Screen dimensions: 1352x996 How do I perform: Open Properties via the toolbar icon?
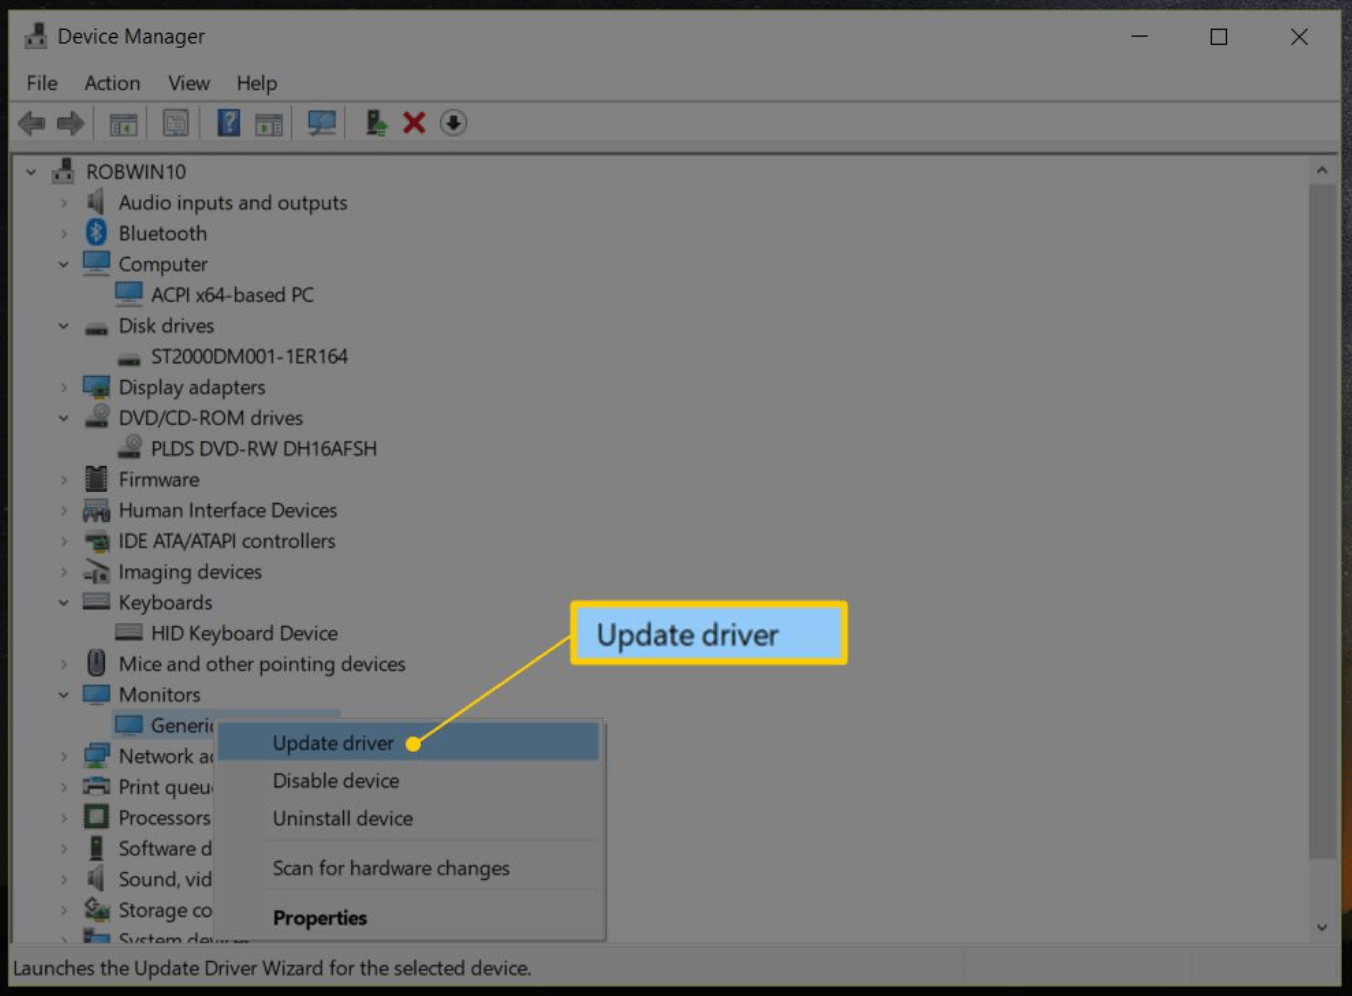(x=175, y=122)
